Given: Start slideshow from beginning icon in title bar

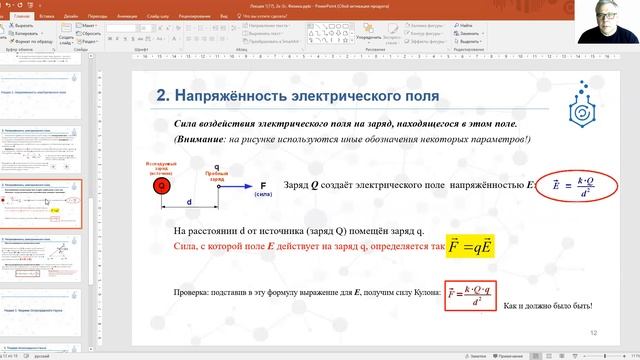Looking at the screenshot, I should click(x=30, y=5).
